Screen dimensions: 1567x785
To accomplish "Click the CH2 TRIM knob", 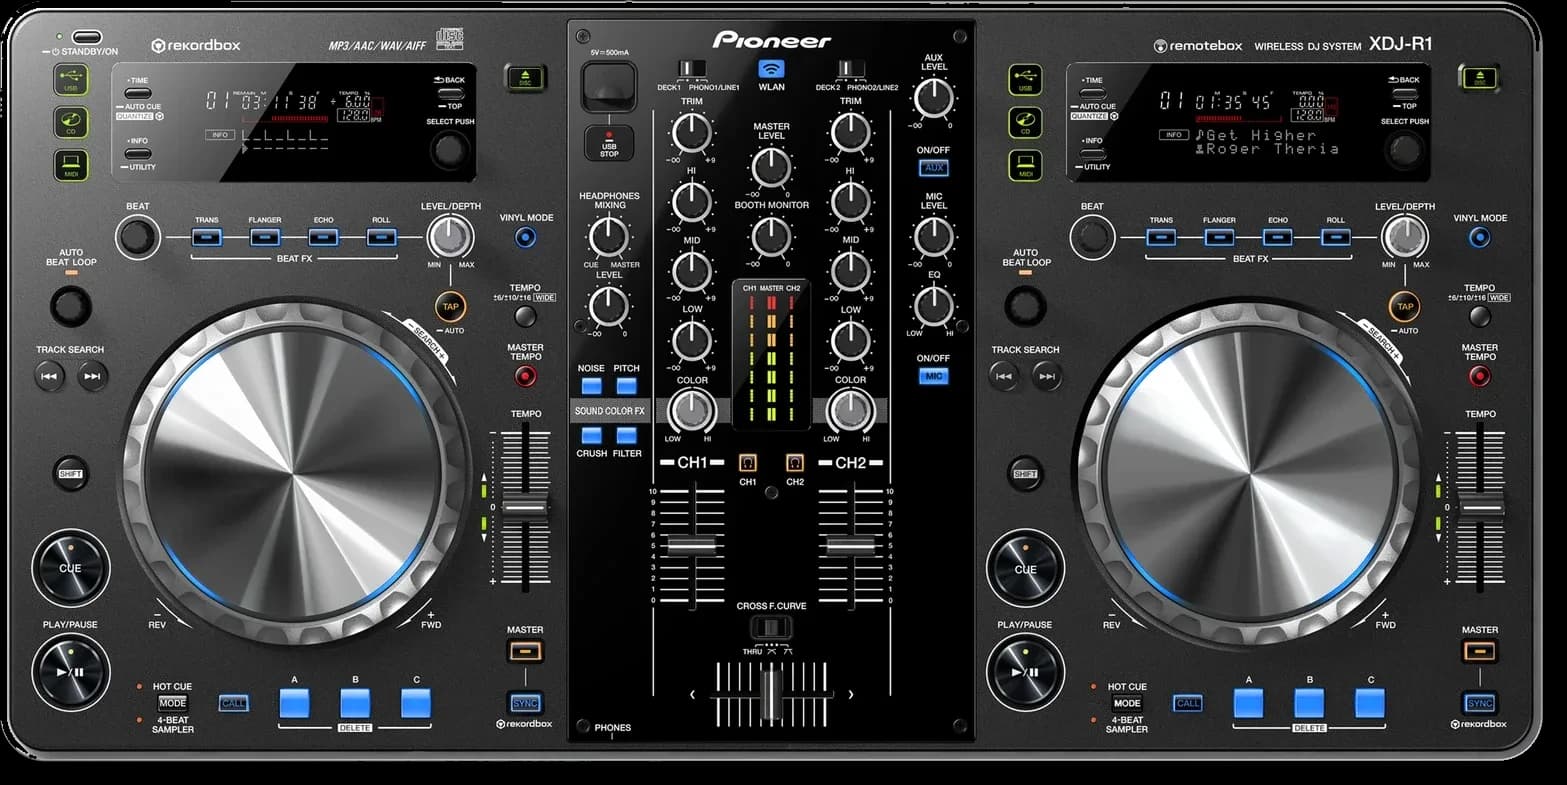I will coord(851,132).
